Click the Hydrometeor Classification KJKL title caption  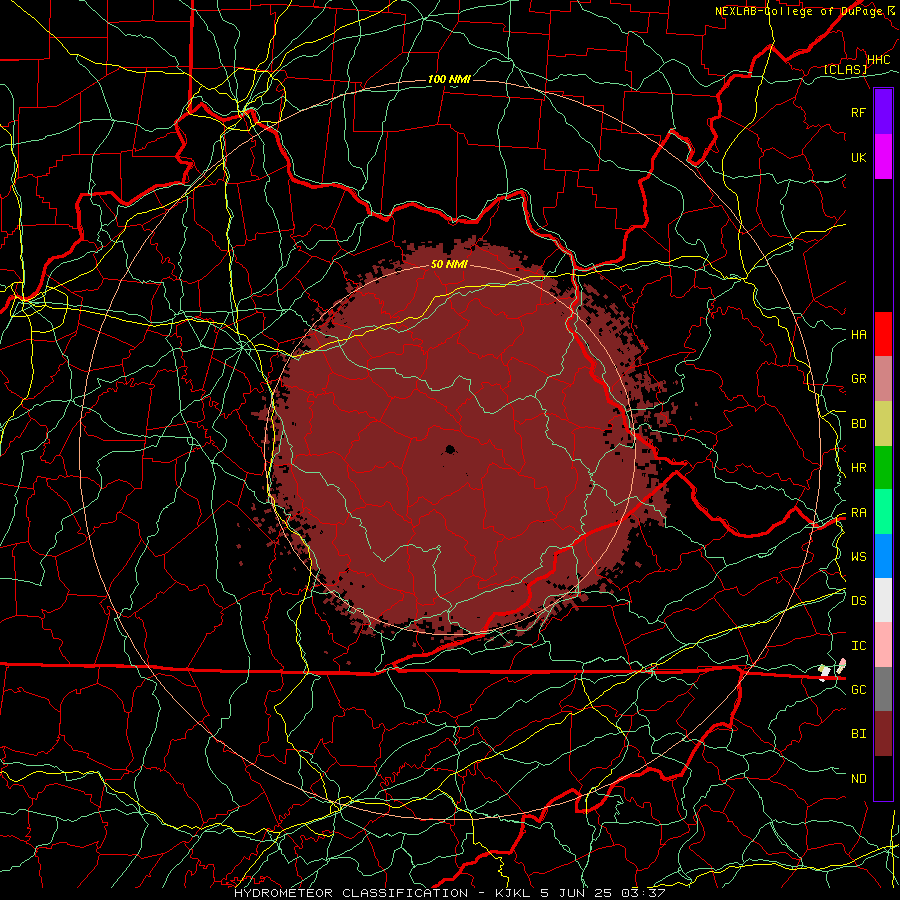click(449, 893)
